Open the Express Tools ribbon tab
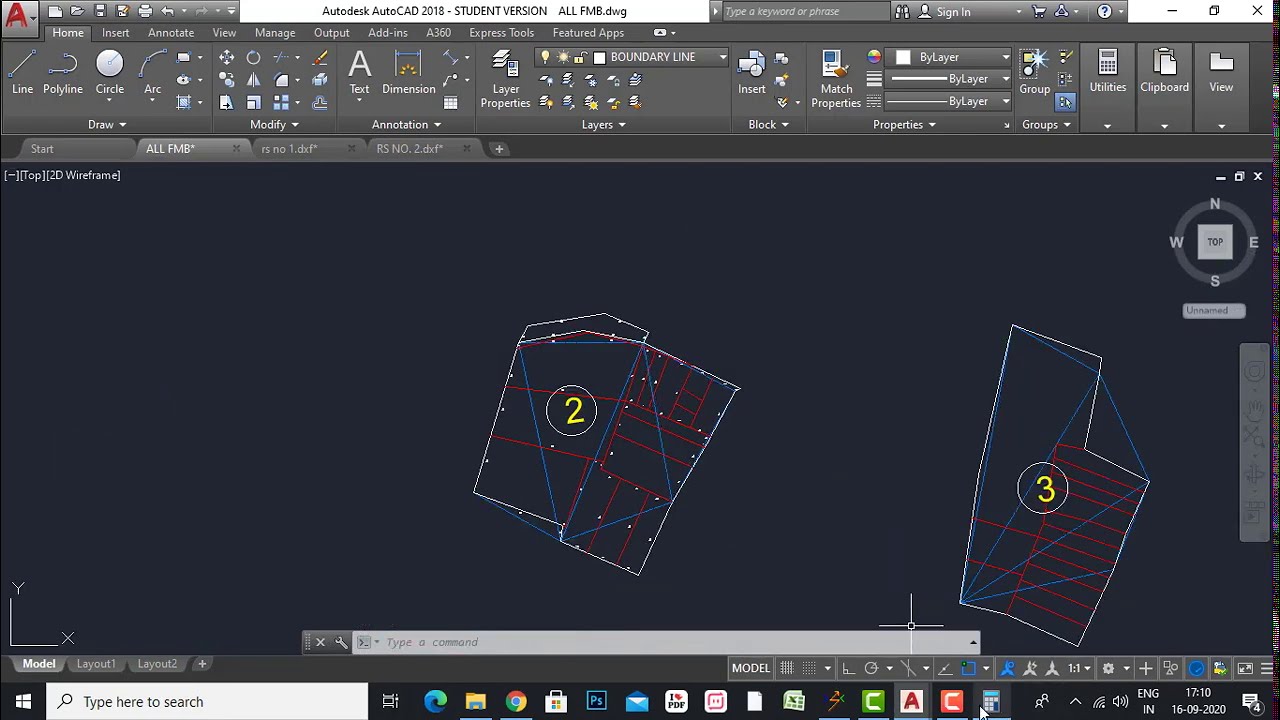The image size is (1280, 720). click(501, 33)
